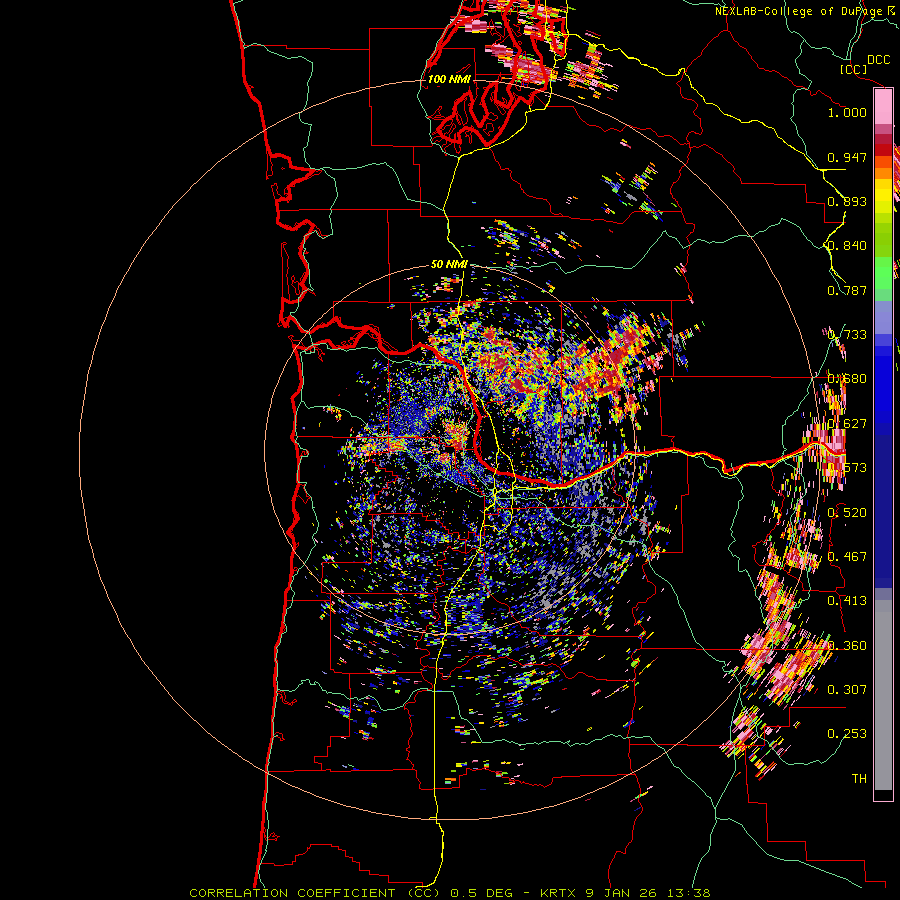
Task: Click the 50 NMI range ring label
Action: (x=449, y=264)
